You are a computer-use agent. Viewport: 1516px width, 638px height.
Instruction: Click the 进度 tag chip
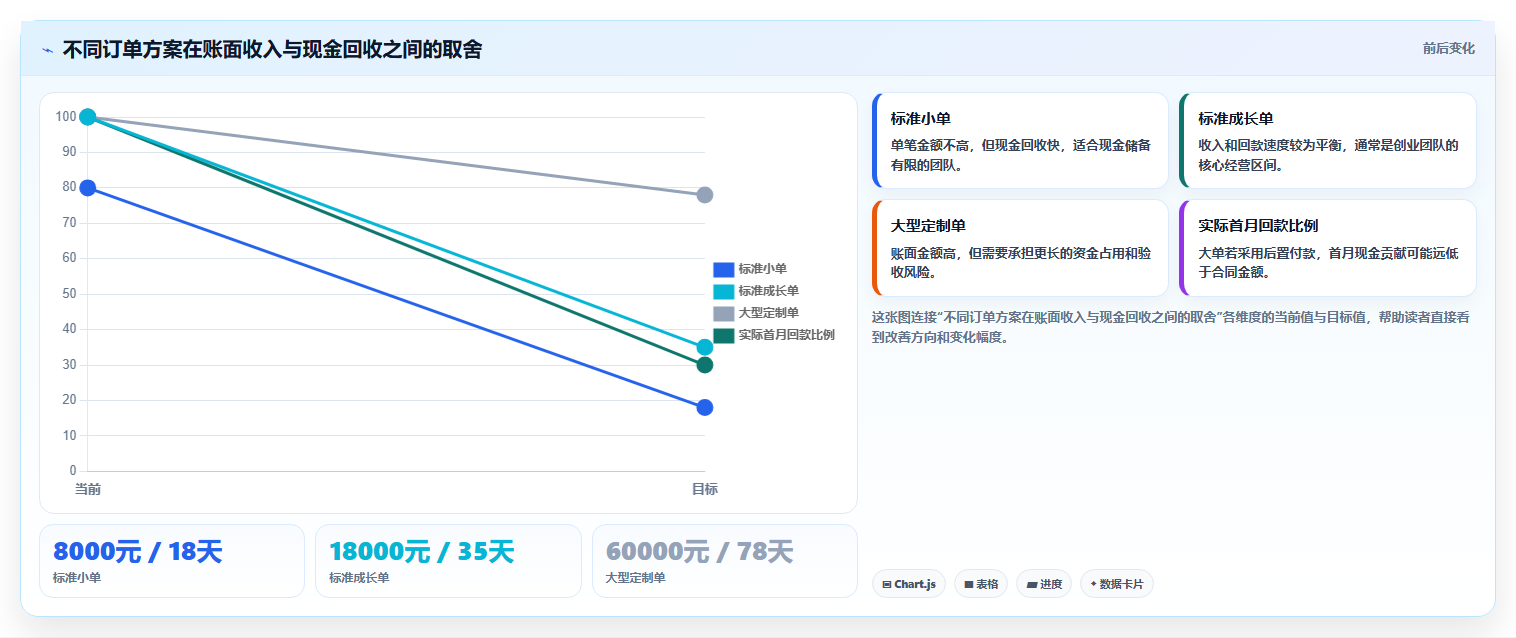coord(1044,584)
